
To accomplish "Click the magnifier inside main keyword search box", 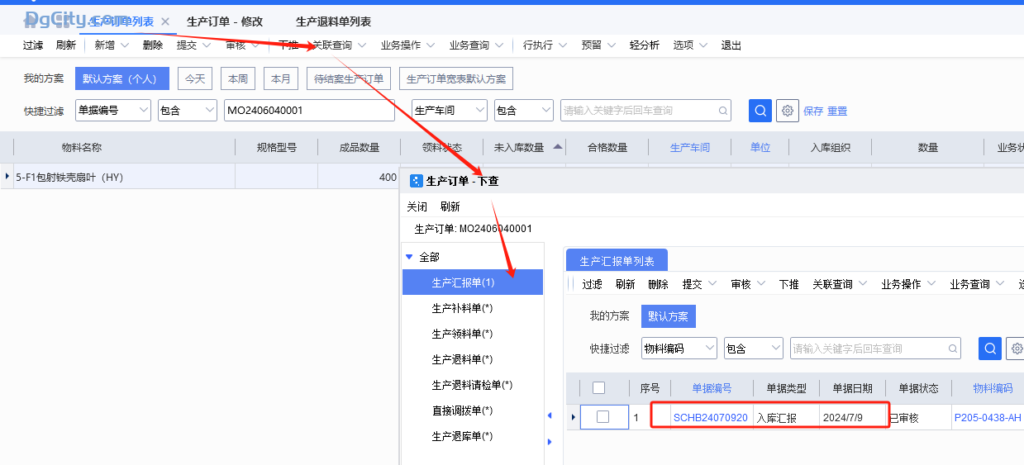I will click(x=723, y=110).
